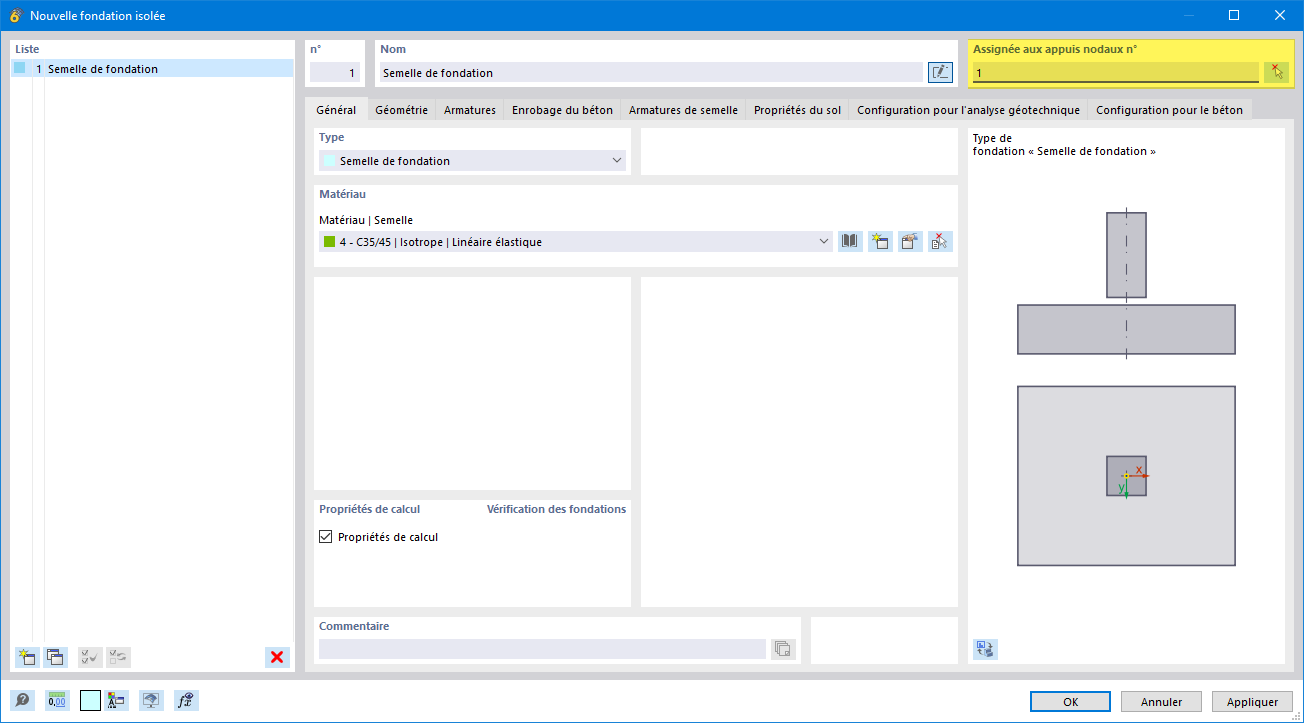Click the Vérification des fondations label
The image size is (1304, 723).
click(x=556, y=509)
